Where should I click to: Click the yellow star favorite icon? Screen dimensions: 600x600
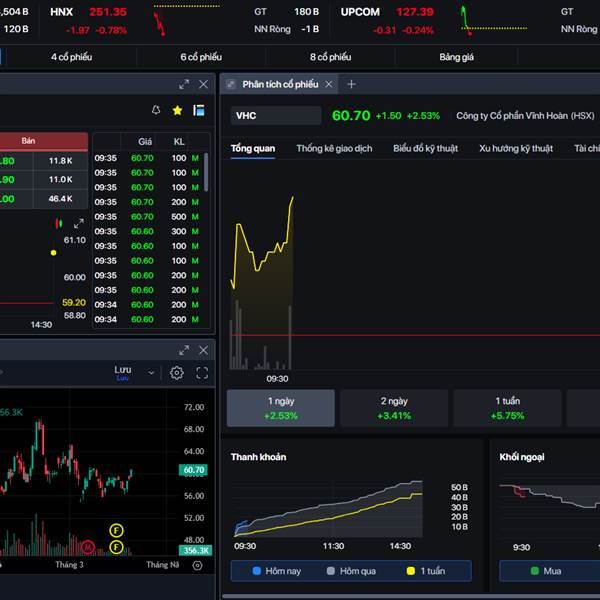(177, 110)
